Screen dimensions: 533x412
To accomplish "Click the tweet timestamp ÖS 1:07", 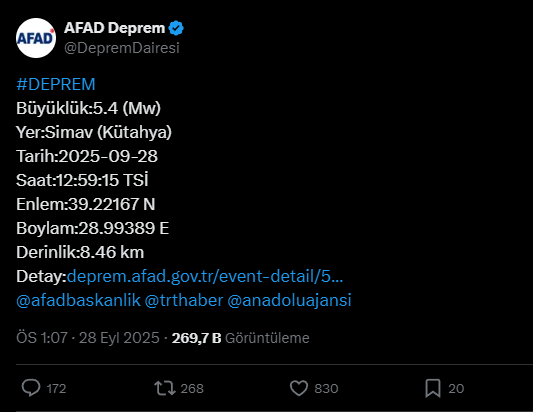I will click(x=42, y=338).
